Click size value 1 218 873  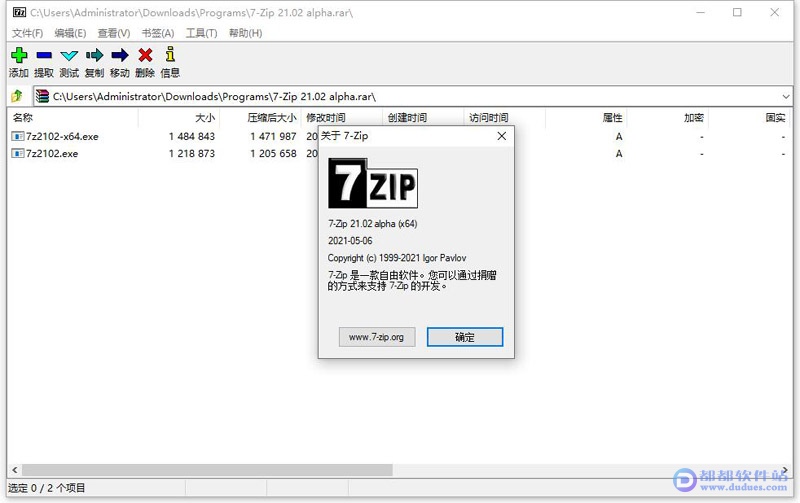[x=192, y=153]
